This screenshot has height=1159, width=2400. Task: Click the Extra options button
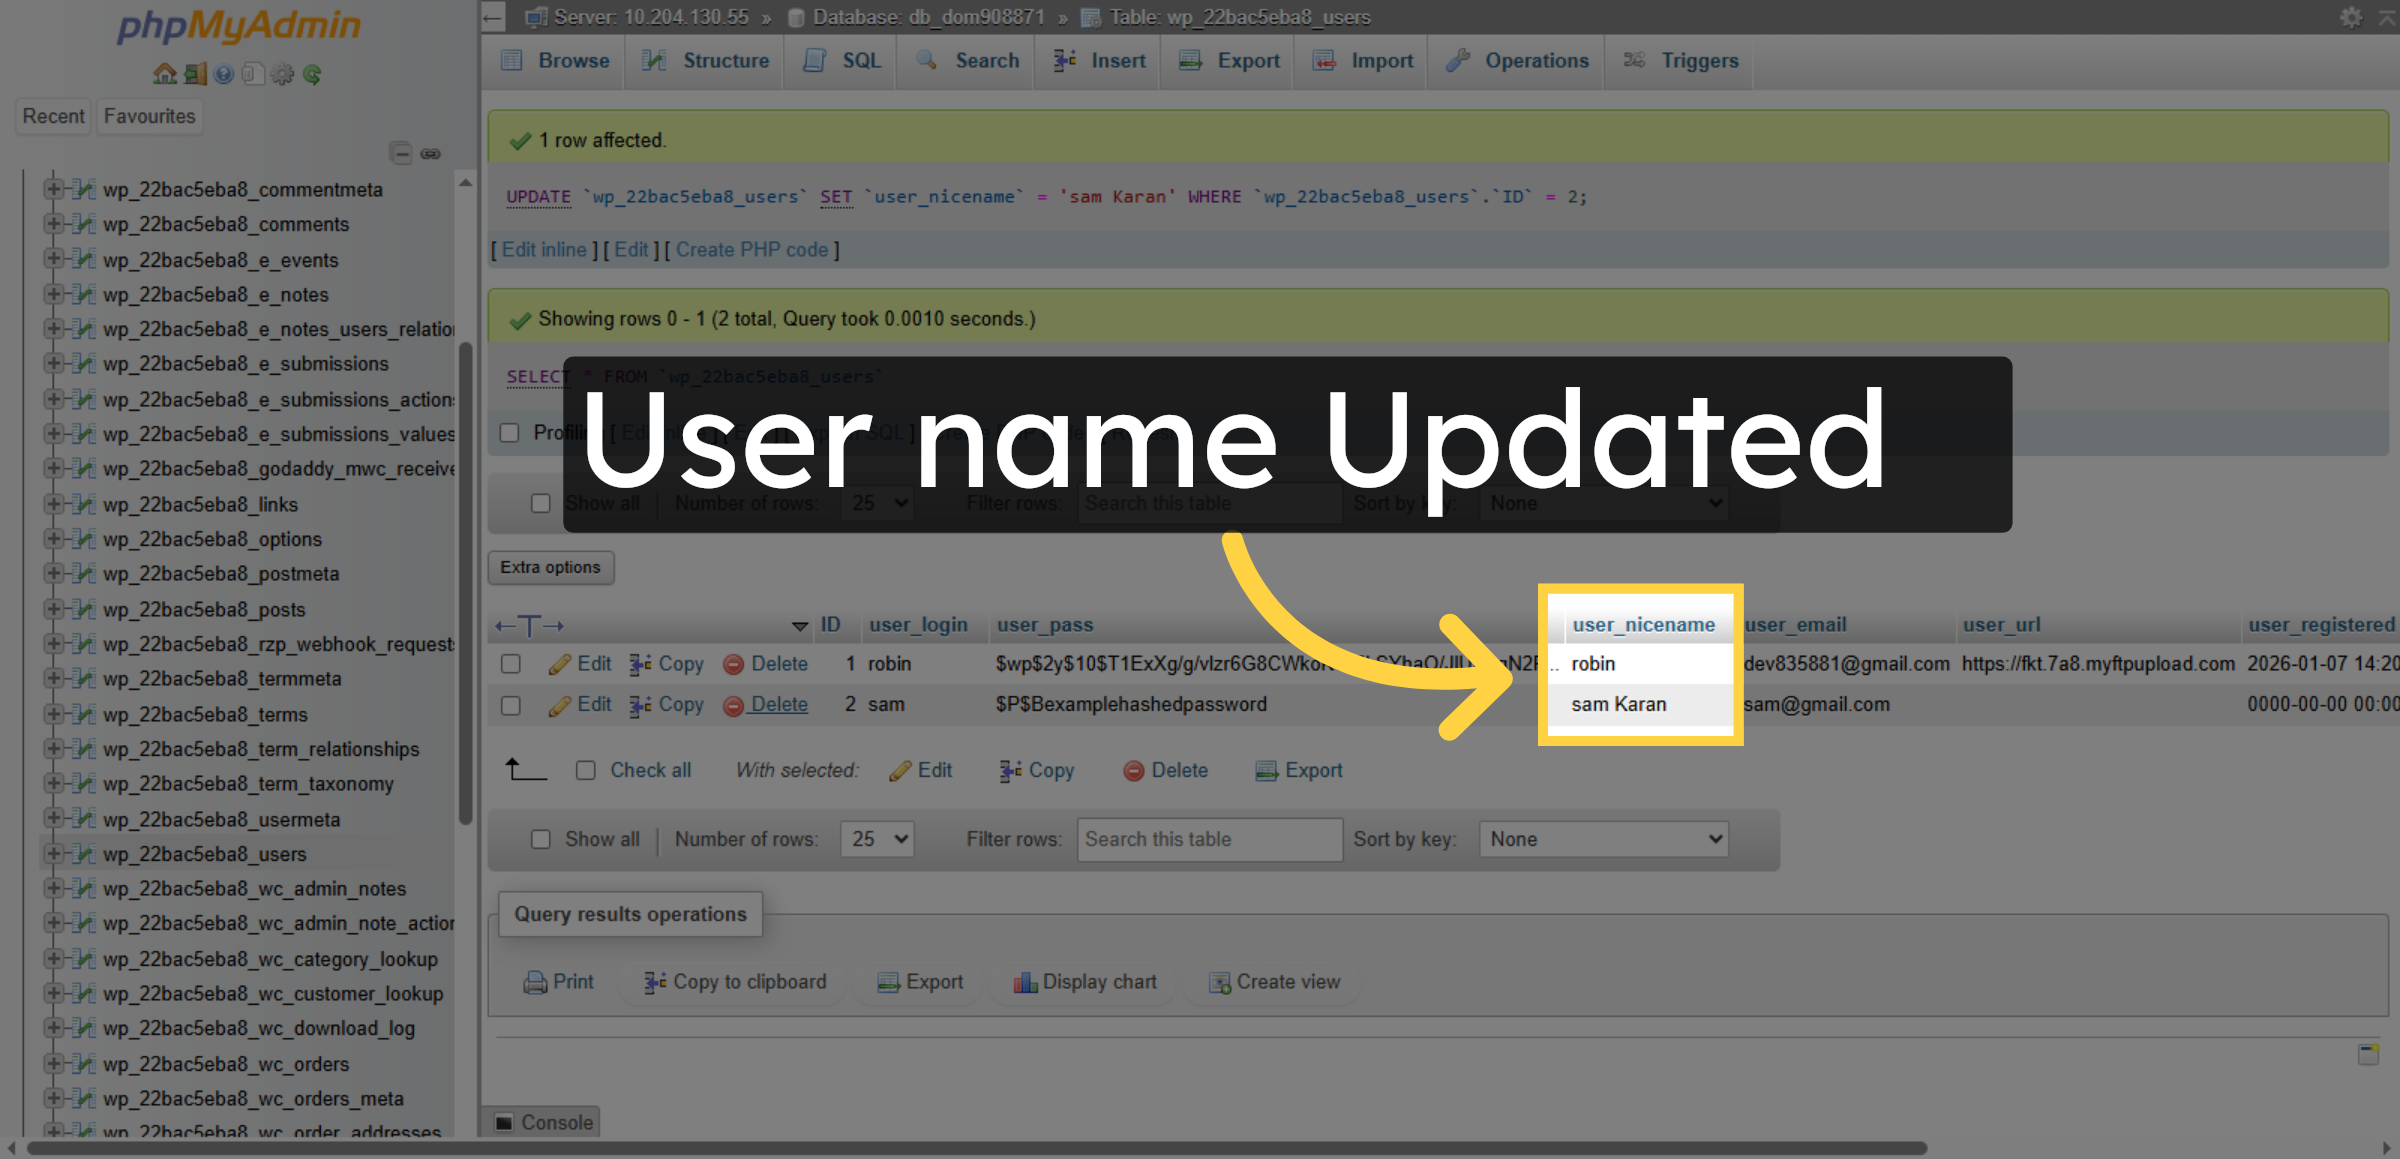[551, 567]
